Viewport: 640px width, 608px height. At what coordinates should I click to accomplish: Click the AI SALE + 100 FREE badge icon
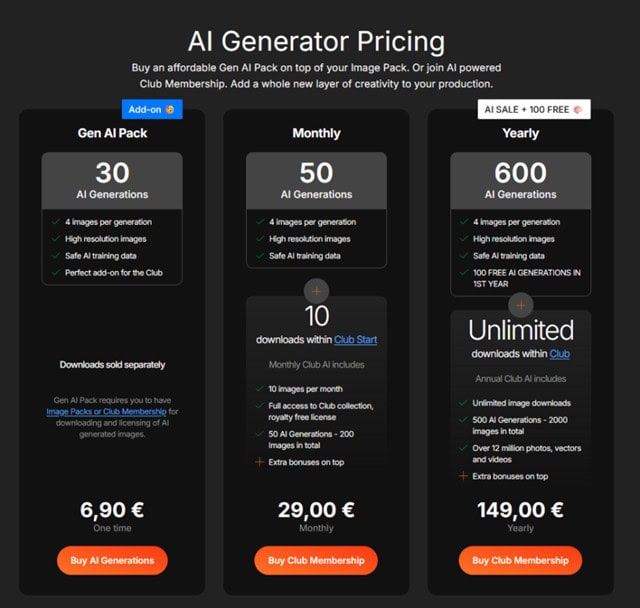(x=578, y=109)
